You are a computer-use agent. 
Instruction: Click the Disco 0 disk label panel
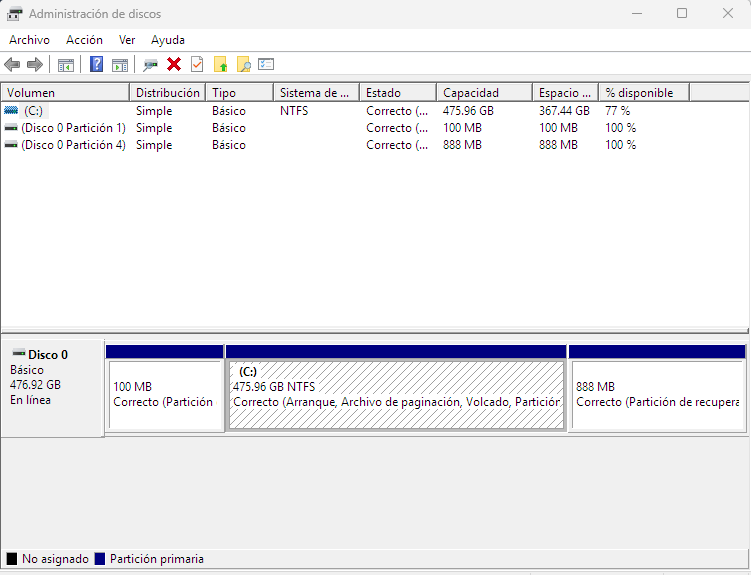tap(52, 385)
